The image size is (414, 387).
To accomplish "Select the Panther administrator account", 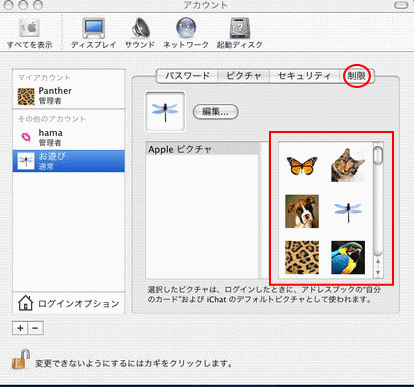I will point(69,95).
